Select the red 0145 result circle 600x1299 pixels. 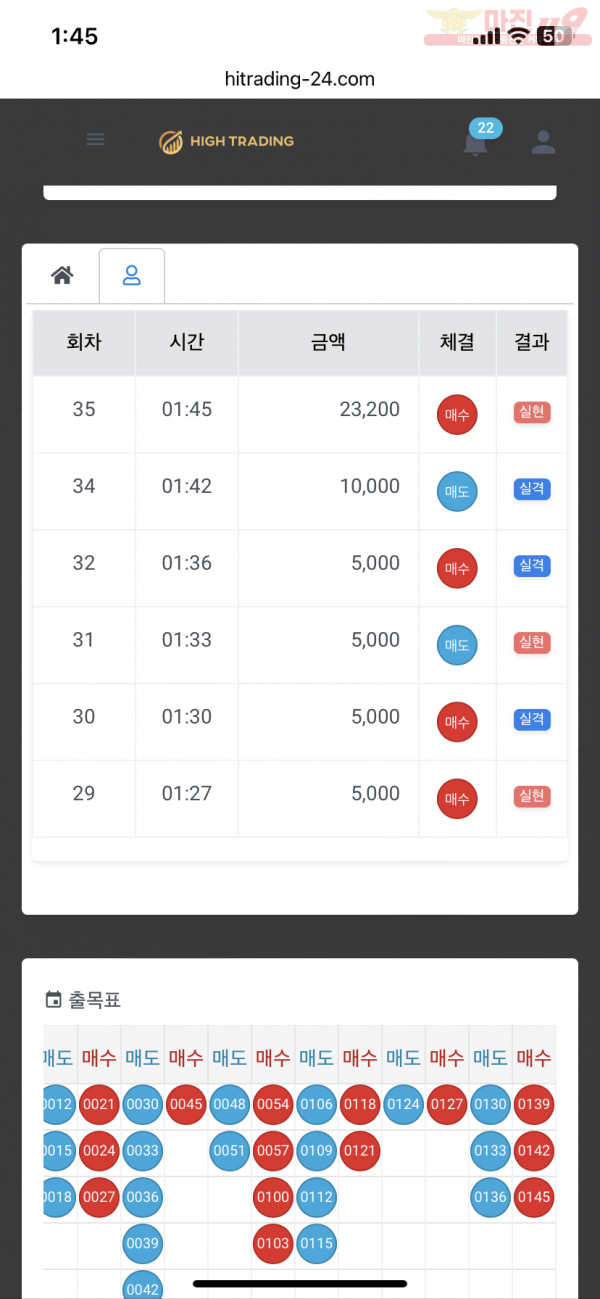tap(534, 1197)
